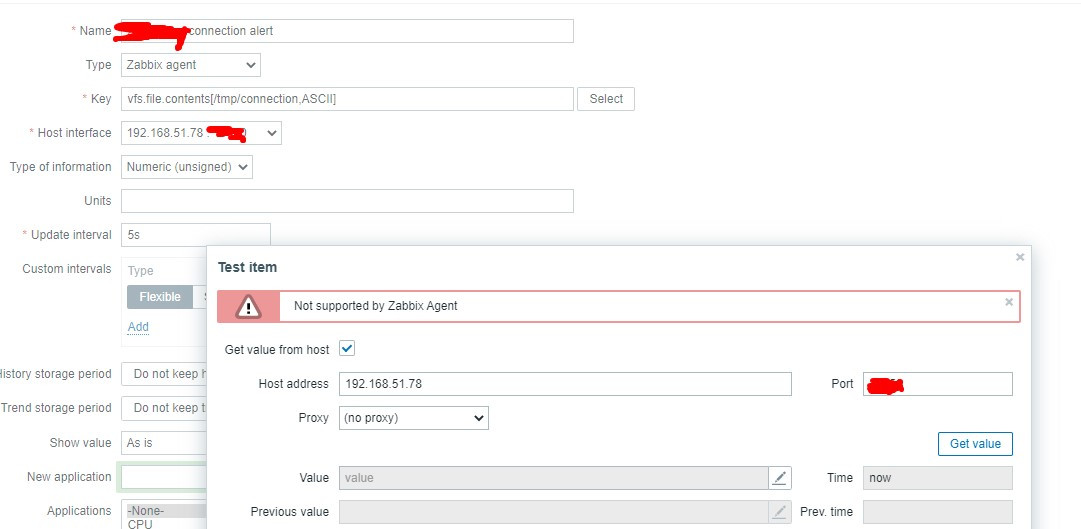Viewport: 1081px width, 529px height.
Task: Expand the Host interface dropdown
Action: click(201, 133)
